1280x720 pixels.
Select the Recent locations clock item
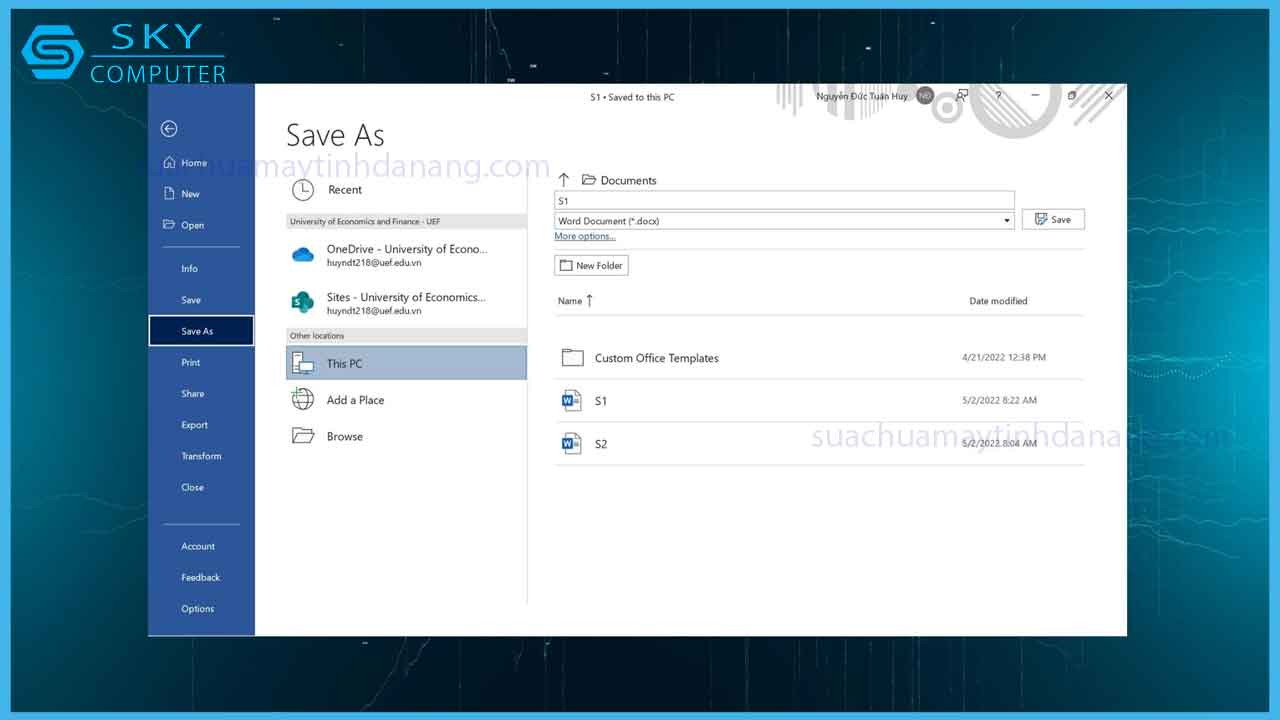[x=406, y=190]
